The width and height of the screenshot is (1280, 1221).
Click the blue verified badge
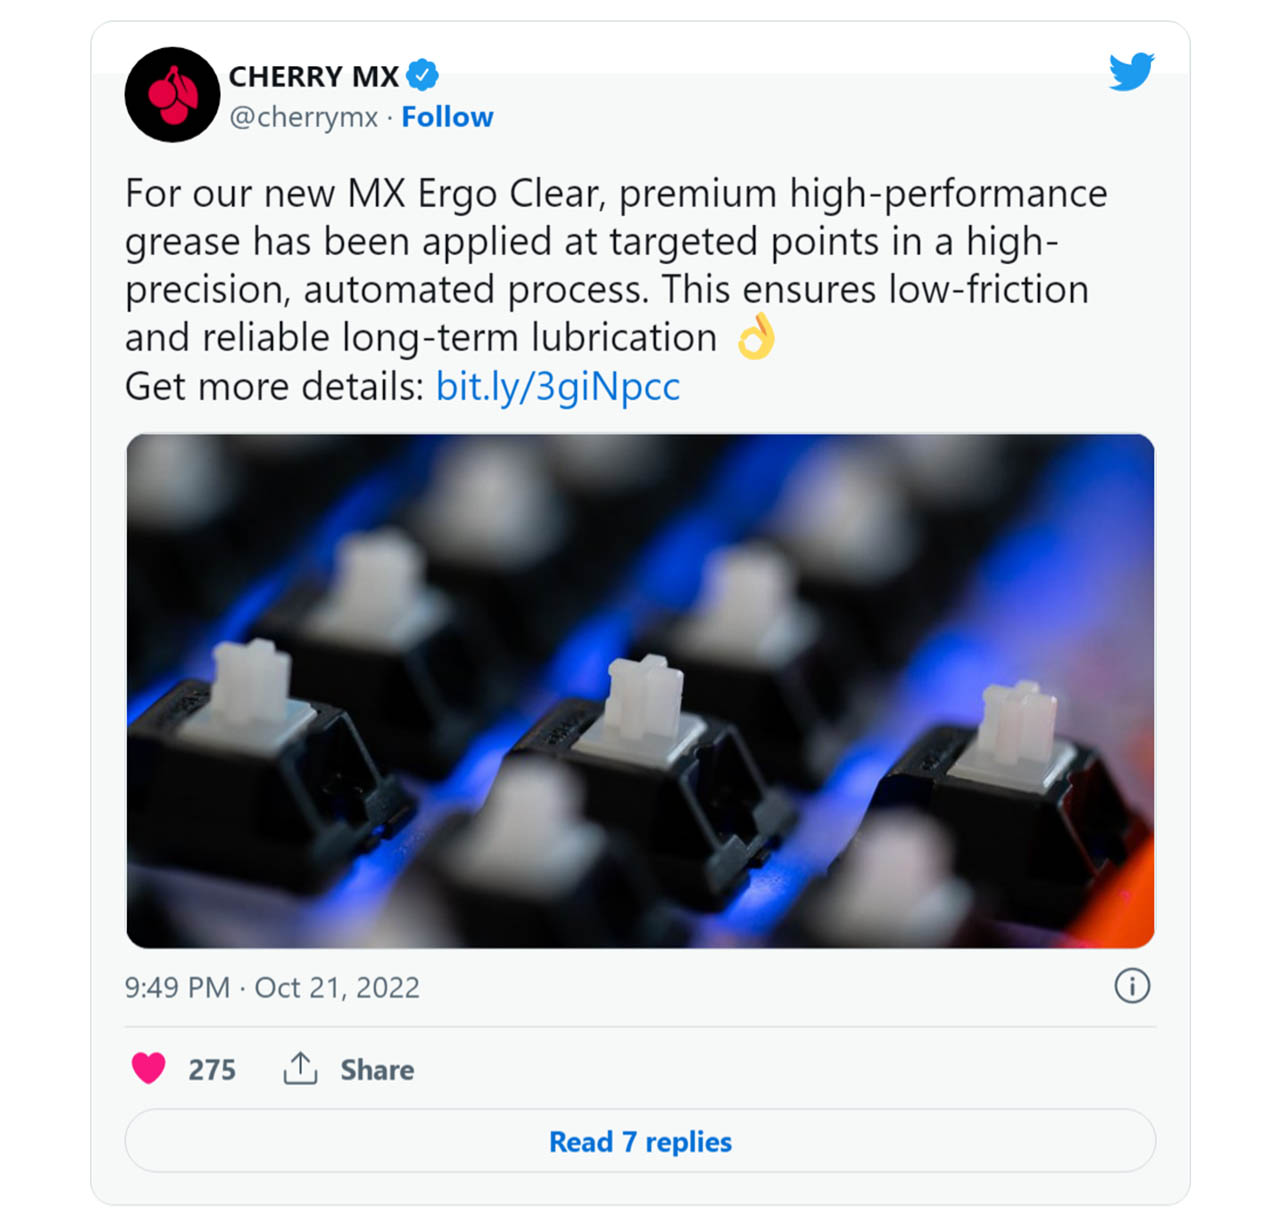(x=423, y=75)
